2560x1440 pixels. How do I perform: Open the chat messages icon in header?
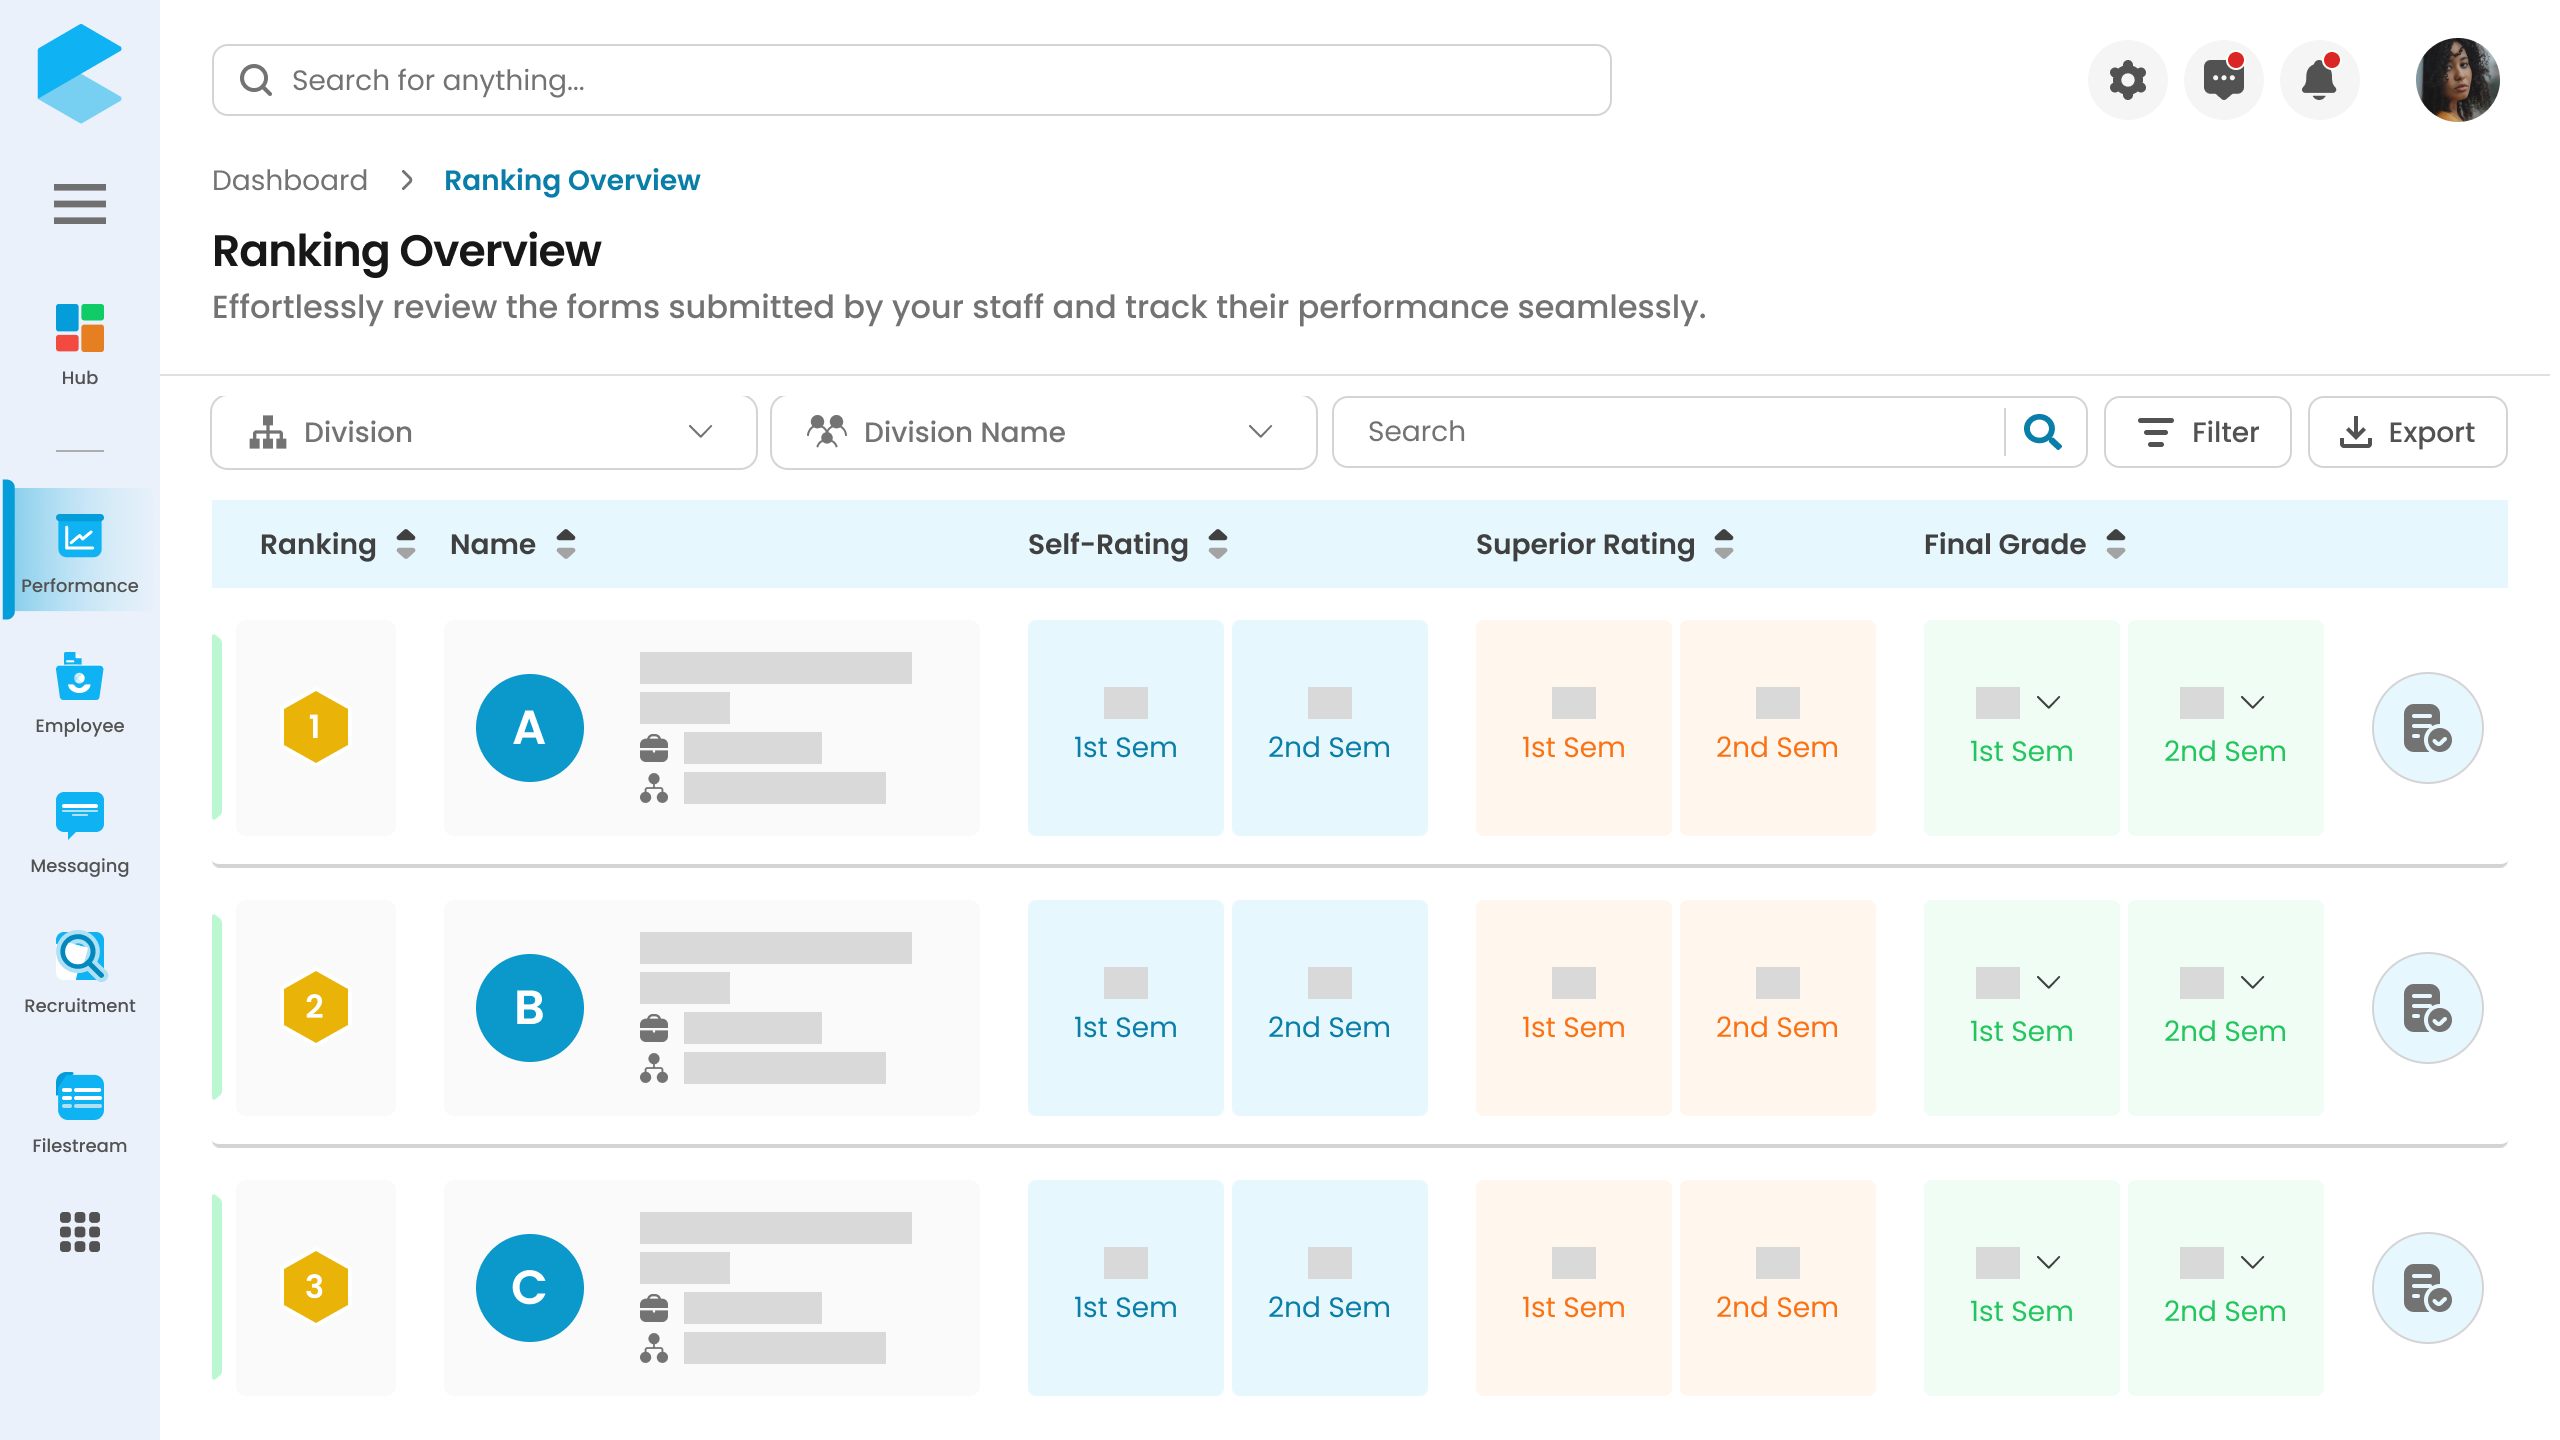click(x=2223, y=80)
